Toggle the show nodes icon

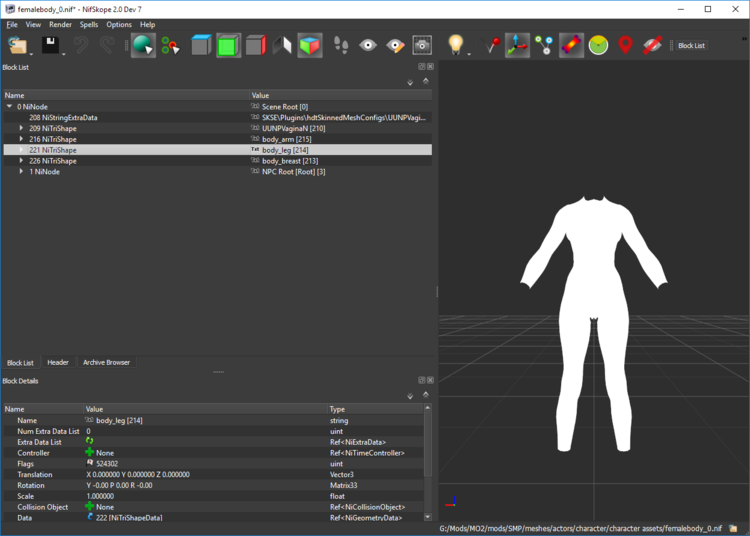[544, 45]
